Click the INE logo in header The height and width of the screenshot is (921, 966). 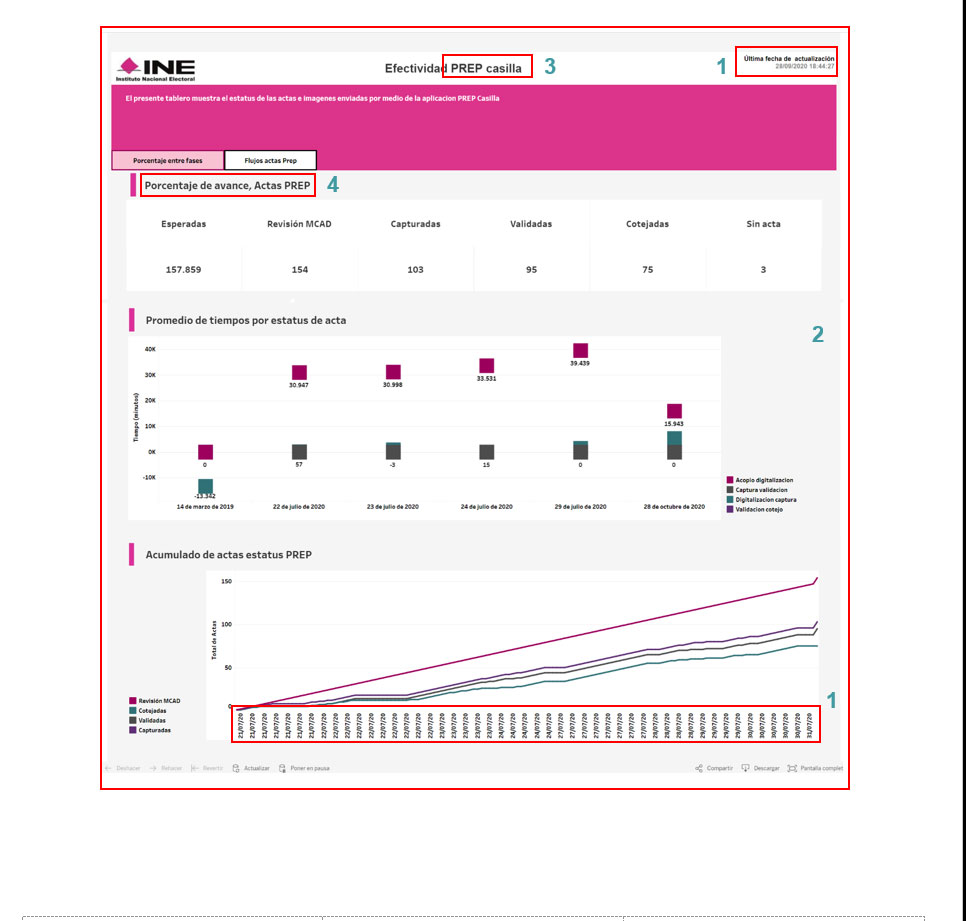point(155,67)
